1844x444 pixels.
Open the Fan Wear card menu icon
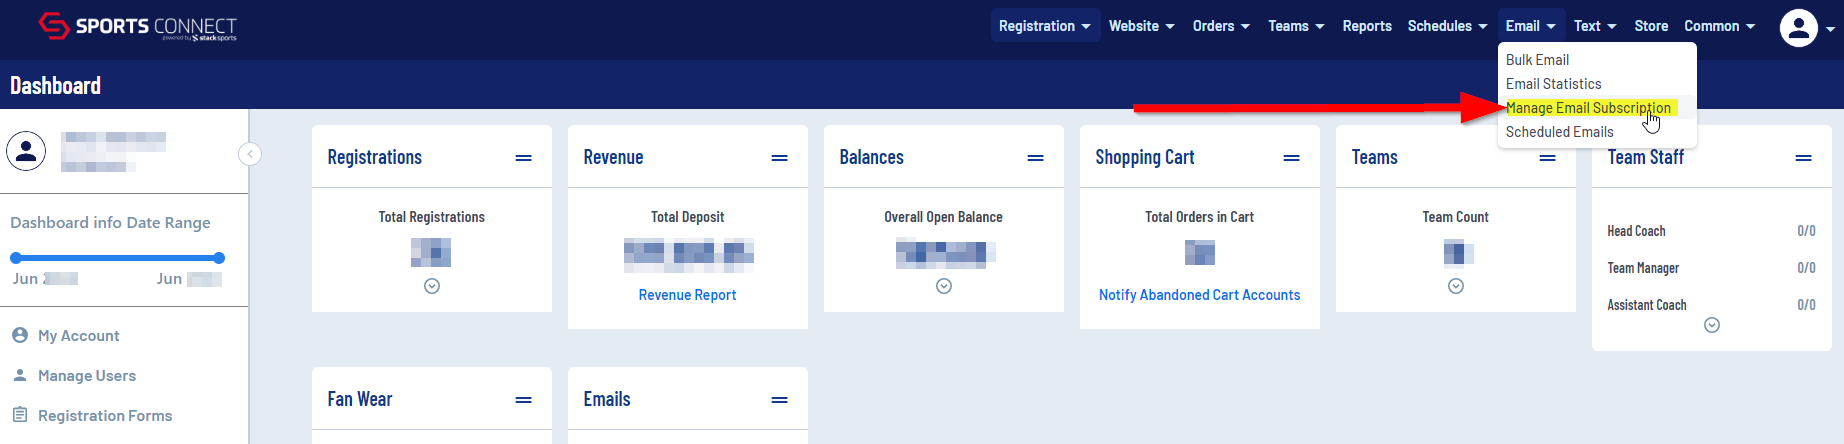[x=523, y=400]
